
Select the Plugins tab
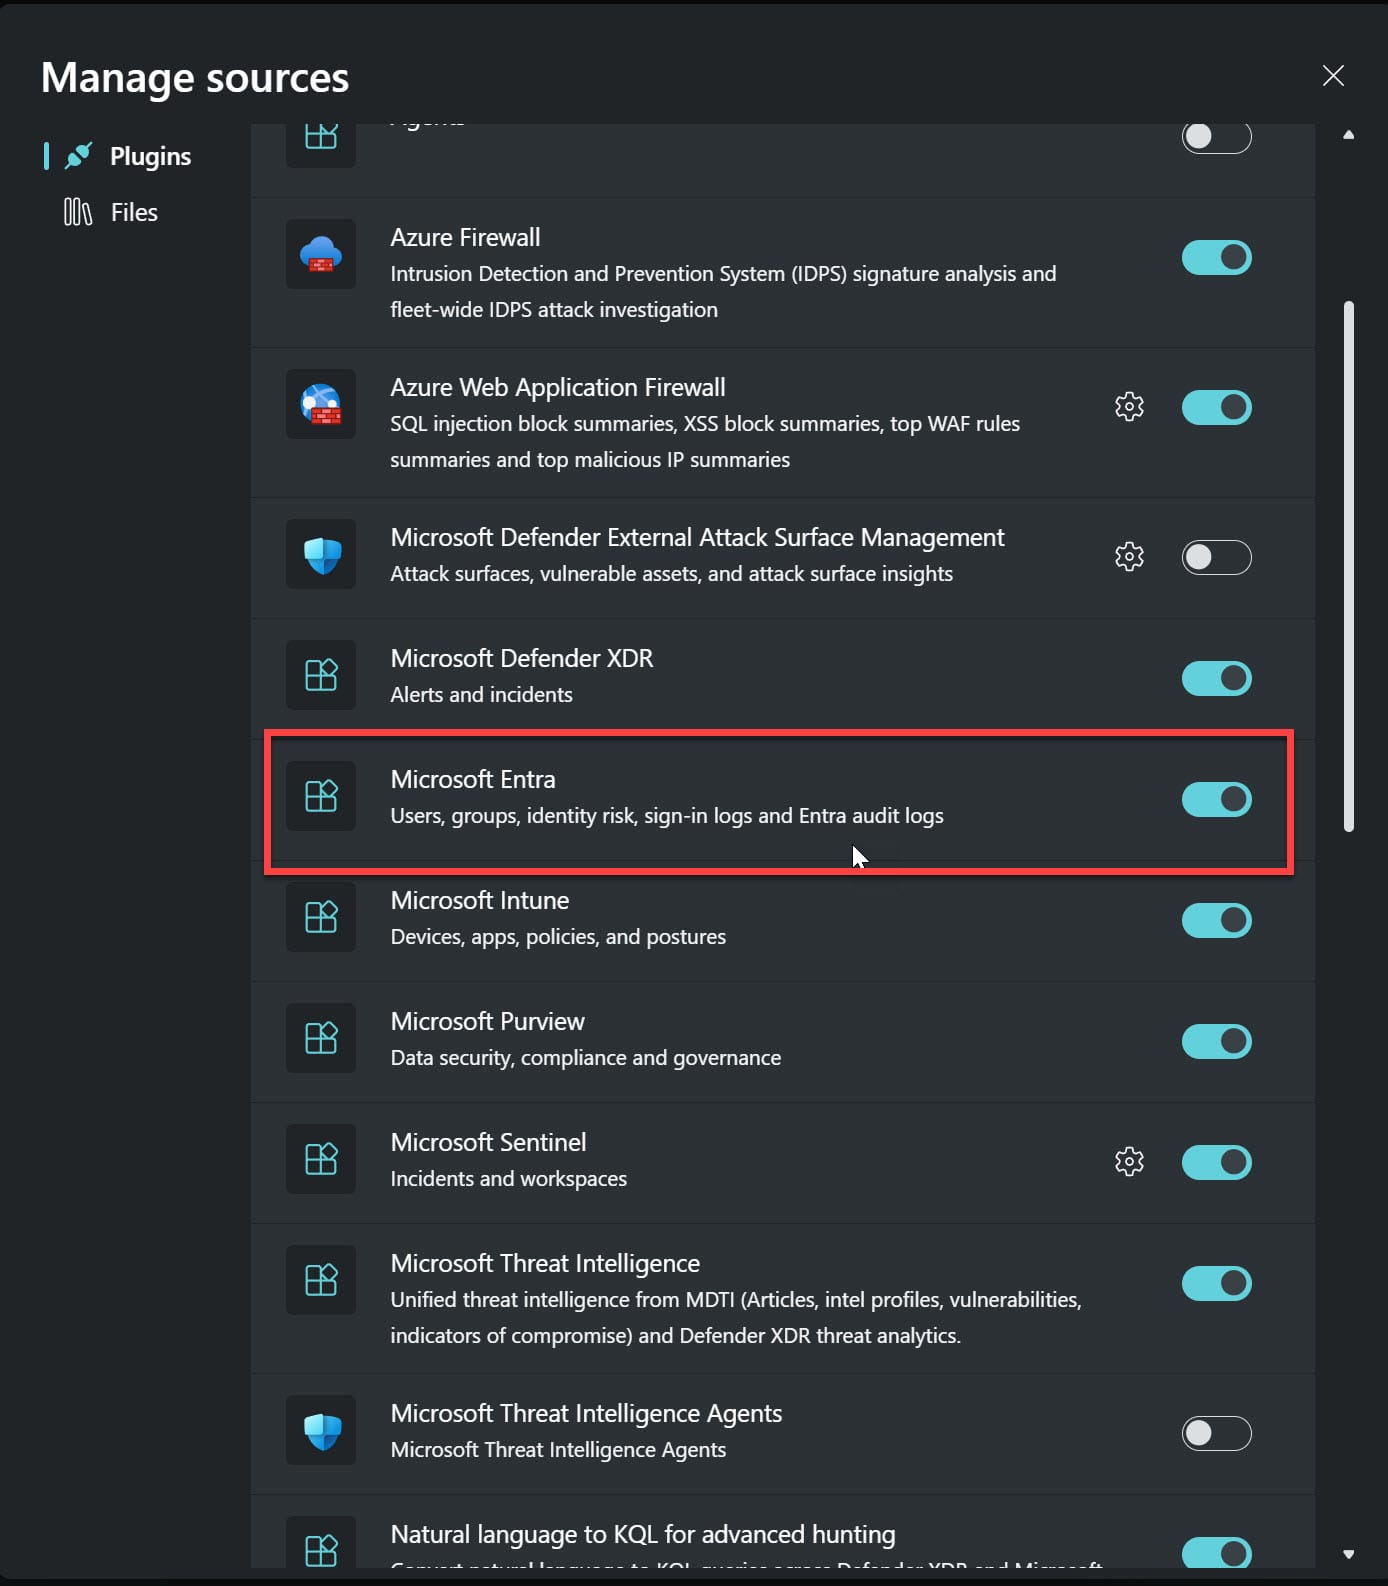pyautogui.click(x=128, y=156)
